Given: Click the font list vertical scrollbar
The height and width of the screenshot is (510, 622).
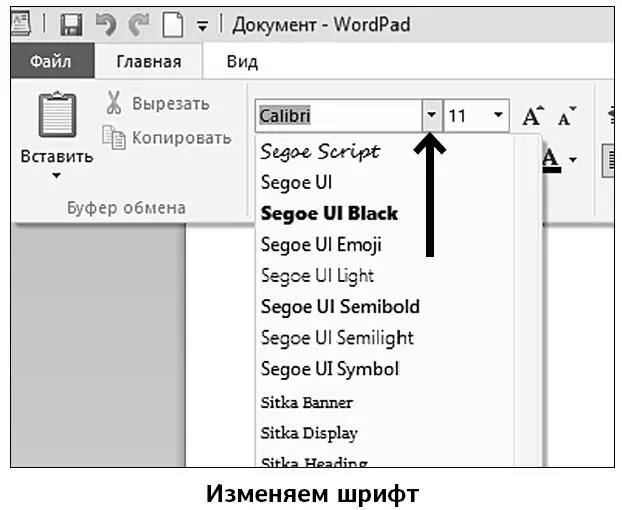Looking at the screenshot, I should (x=527, y=301).
